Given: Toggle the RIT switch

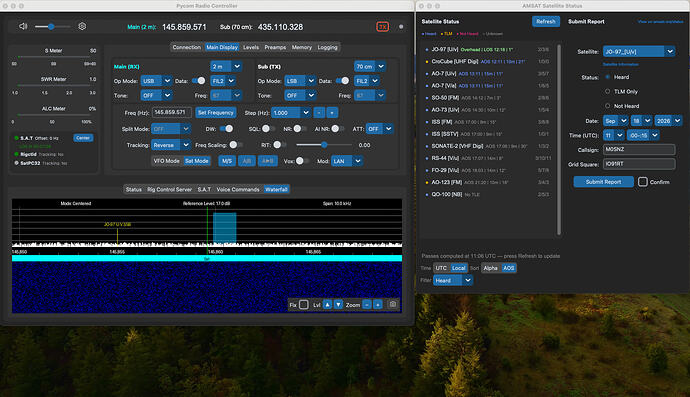Looking at the screenshot, I should pos(279,145).
